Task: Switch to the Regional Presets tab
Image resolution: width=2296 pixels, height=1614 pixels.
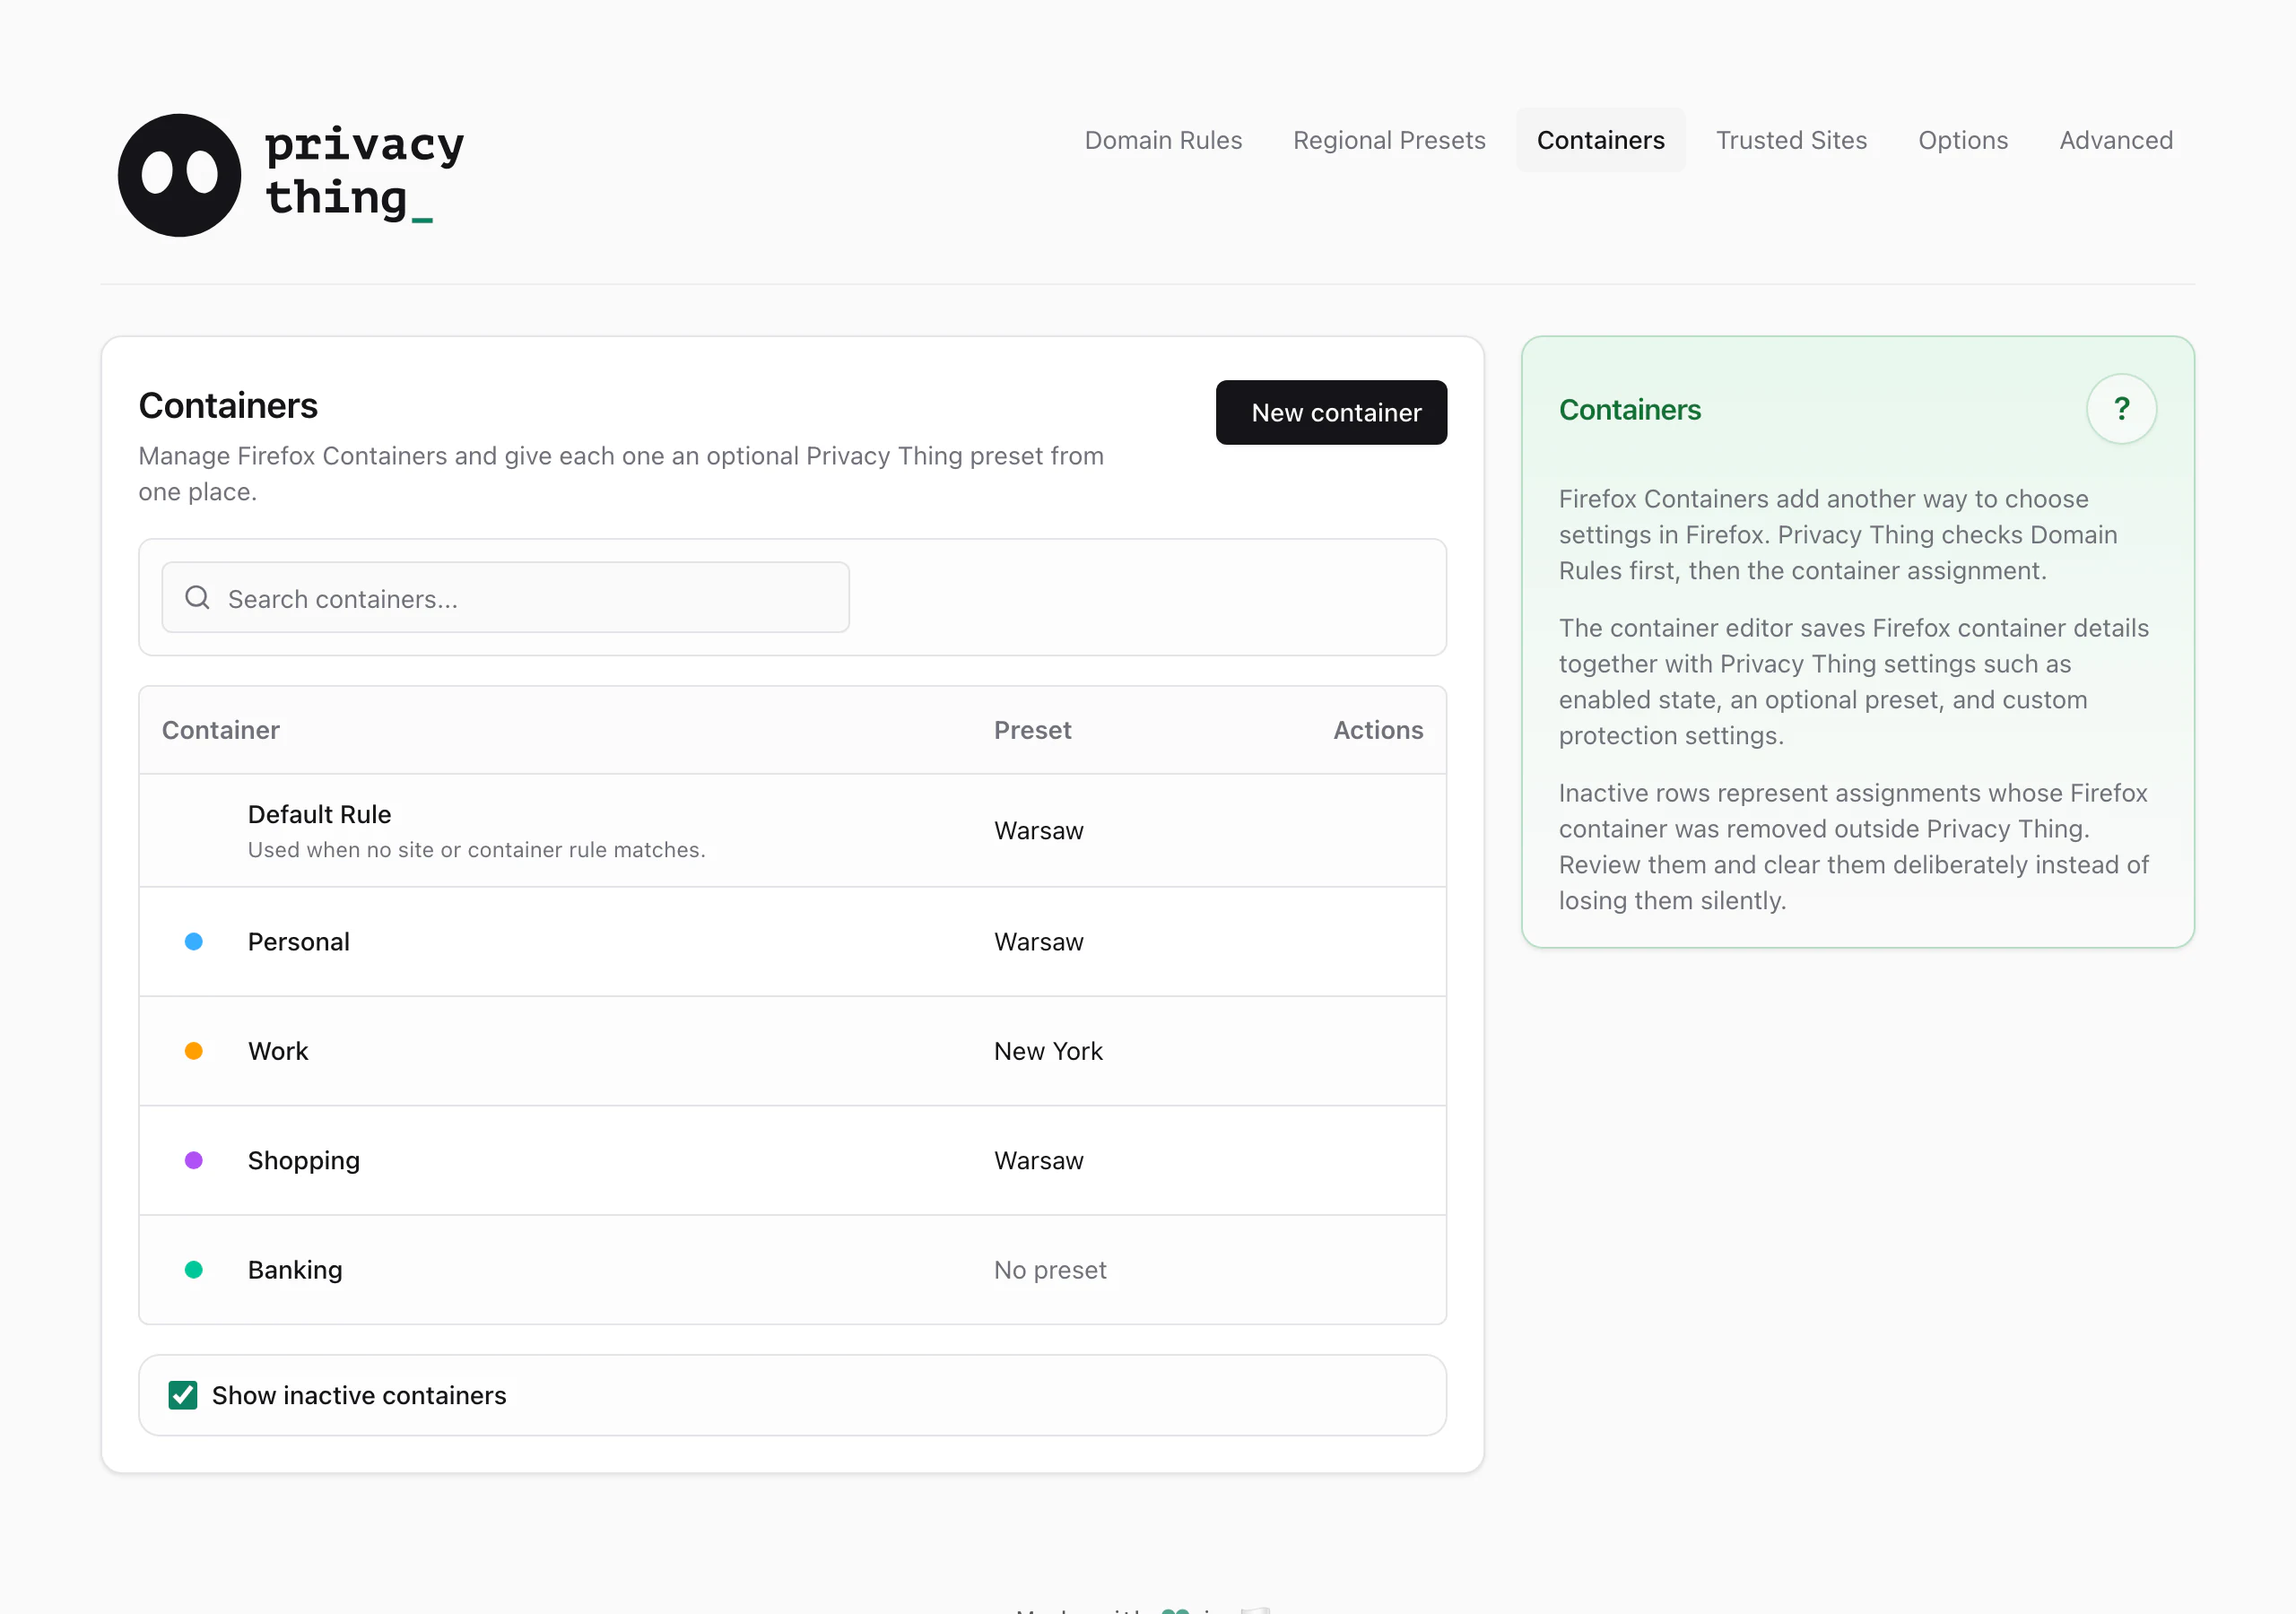Action: click(1389, 140)
